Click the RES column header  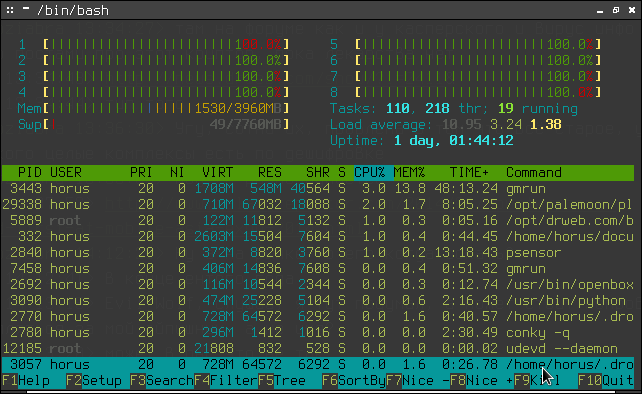click(x=269, y=172)
